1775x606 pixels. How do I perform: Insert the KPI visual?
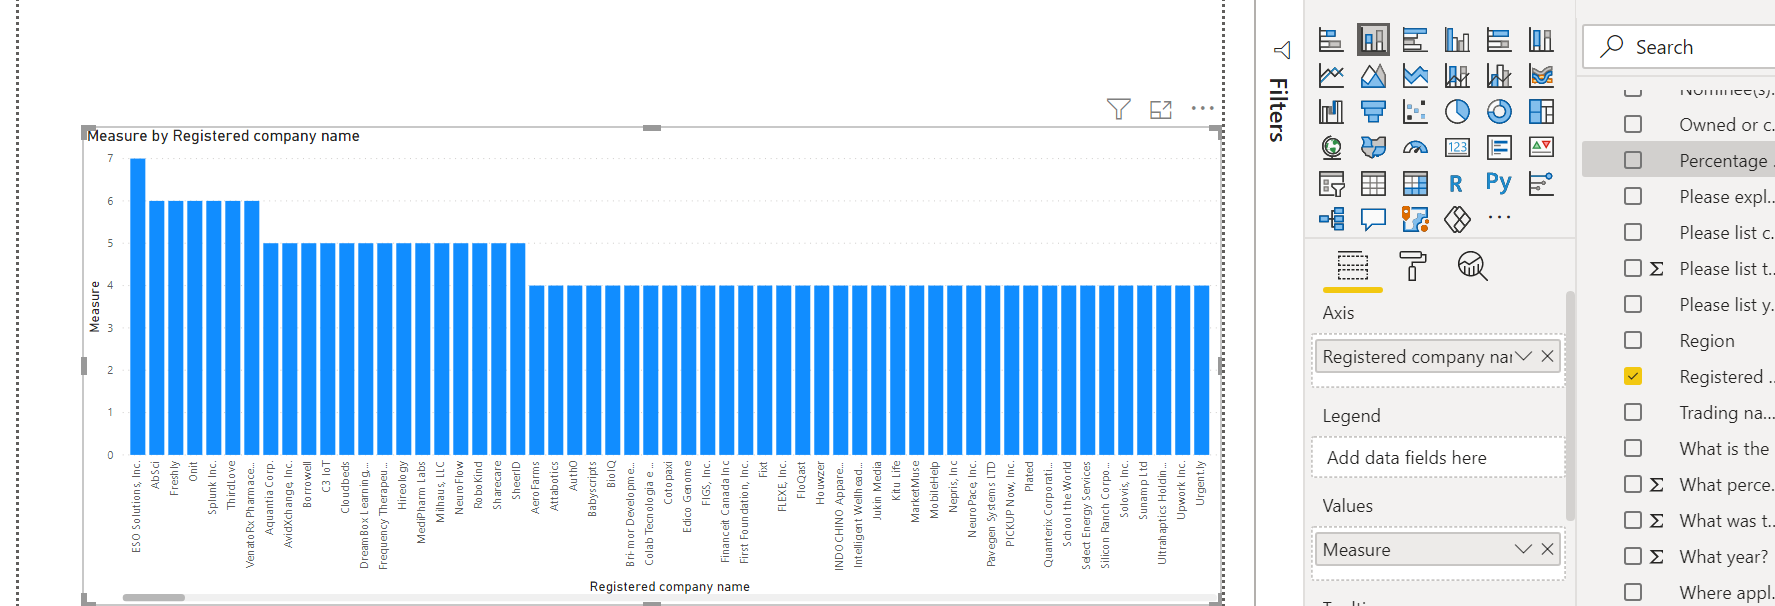point(1541,148)
